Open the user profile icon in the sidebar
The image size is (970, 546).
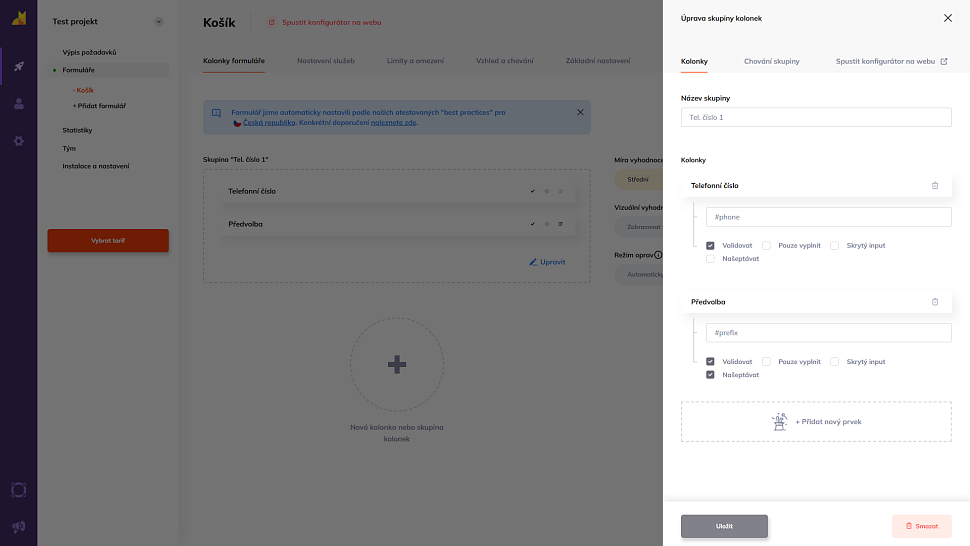point(18,104)
